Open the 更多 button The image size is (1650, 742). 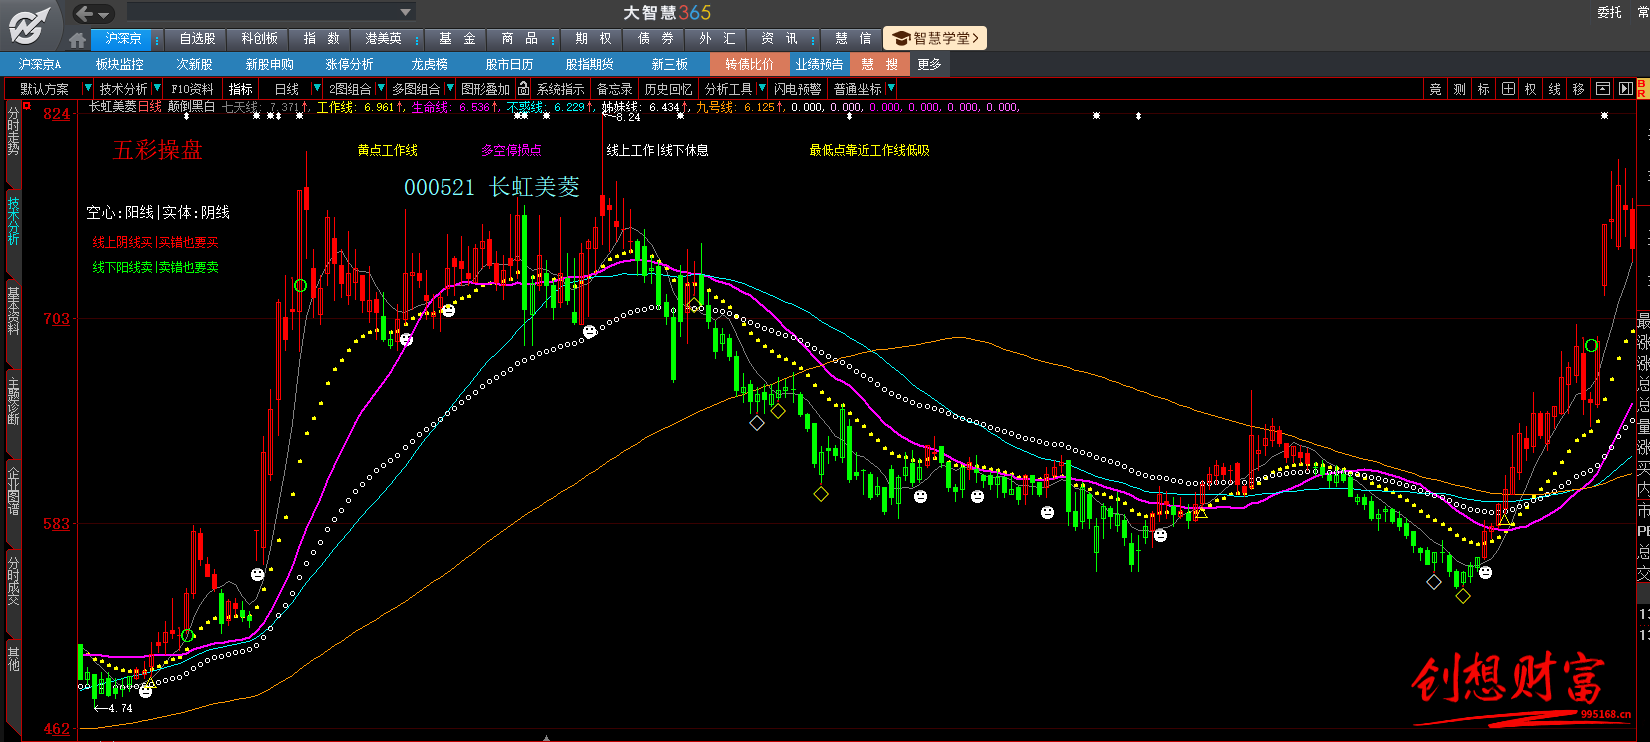pyautogui.click(x=929, y=64)
